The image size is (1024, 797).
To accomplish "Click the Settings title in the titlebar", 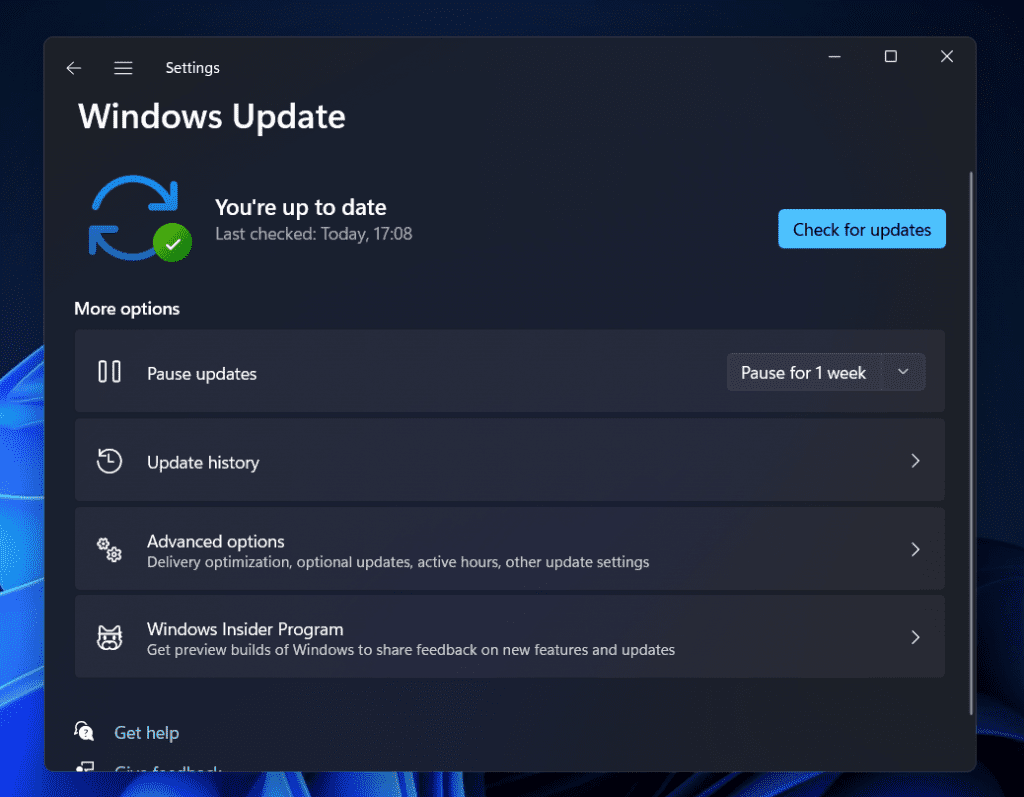I will (x=192, y=67).
